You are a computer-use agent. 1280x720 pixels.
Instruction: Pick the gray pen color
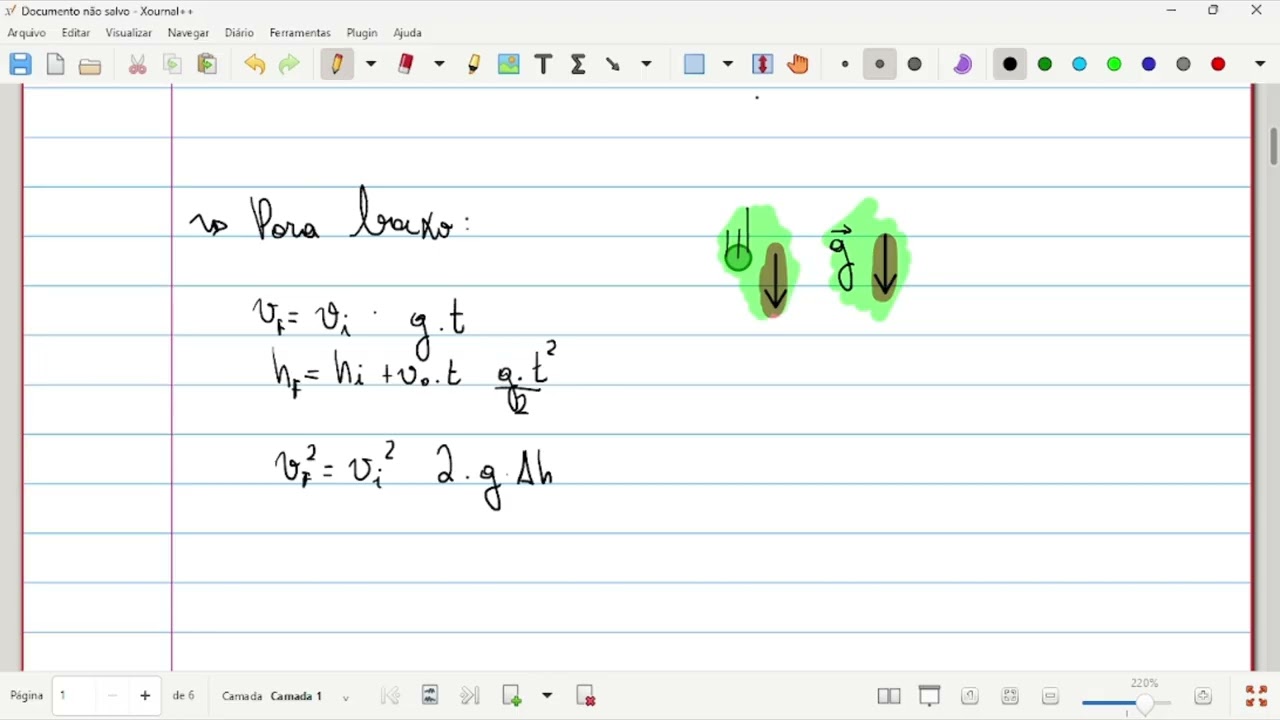(1184, 64)
